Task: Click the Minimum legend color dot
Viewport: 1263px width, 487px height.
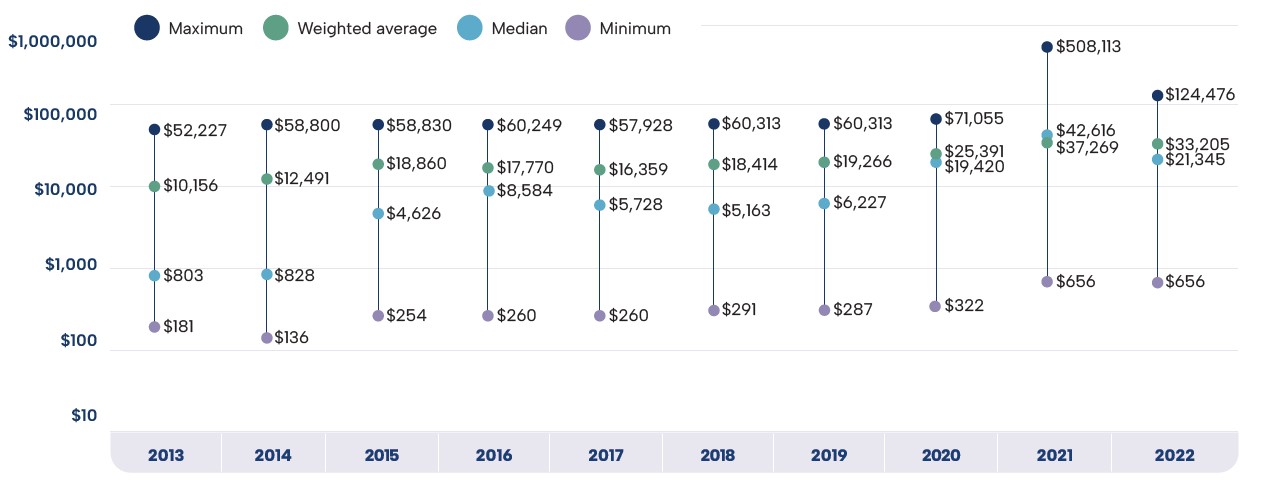Action: (x=579, y=28)
